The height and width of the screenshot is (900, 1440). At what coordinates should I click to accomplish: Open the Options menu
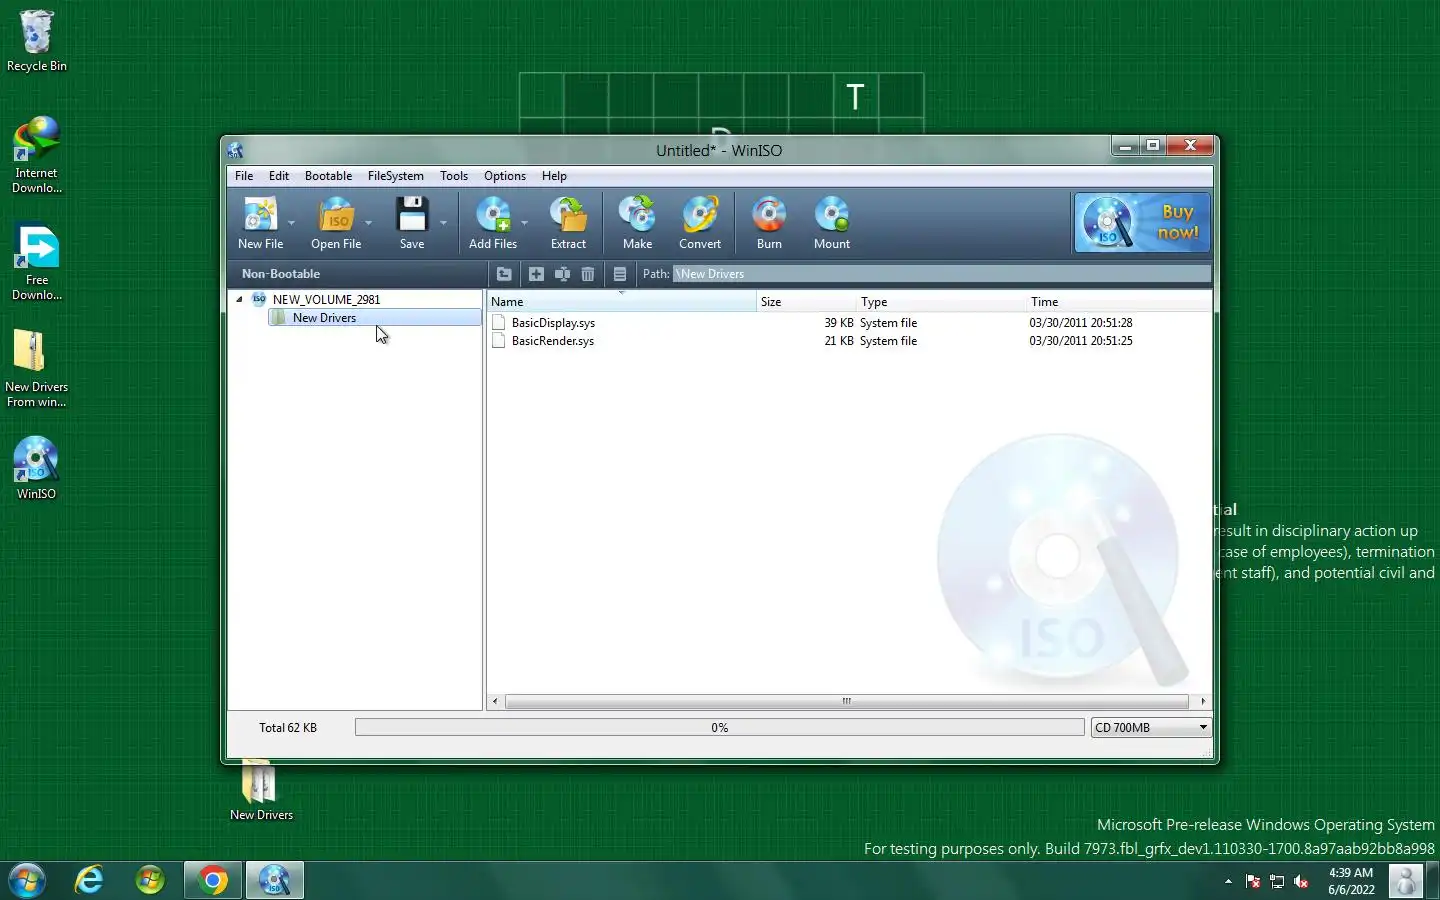(505, 176)
